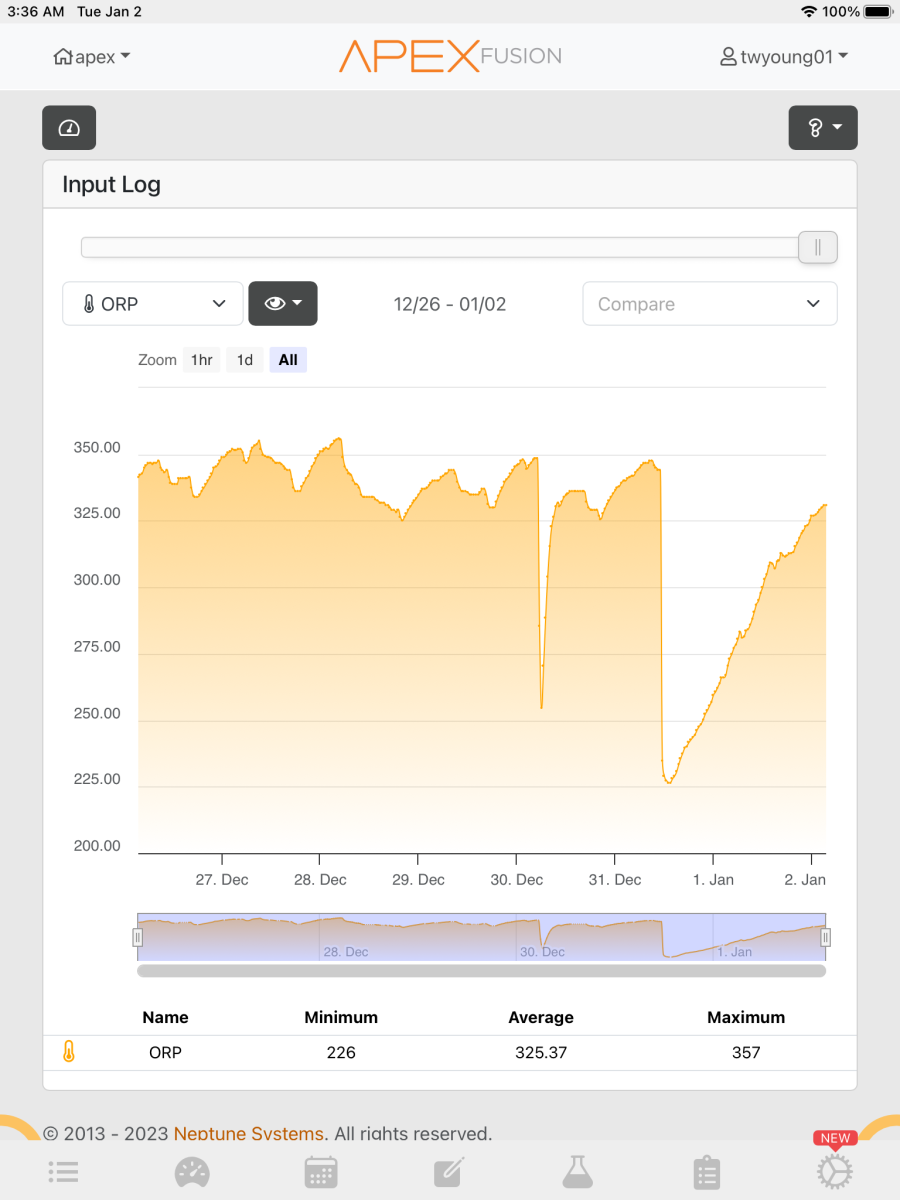Open the lab flask icon in bottom bar
The image size is (900, 1200).
point(577,1171)
